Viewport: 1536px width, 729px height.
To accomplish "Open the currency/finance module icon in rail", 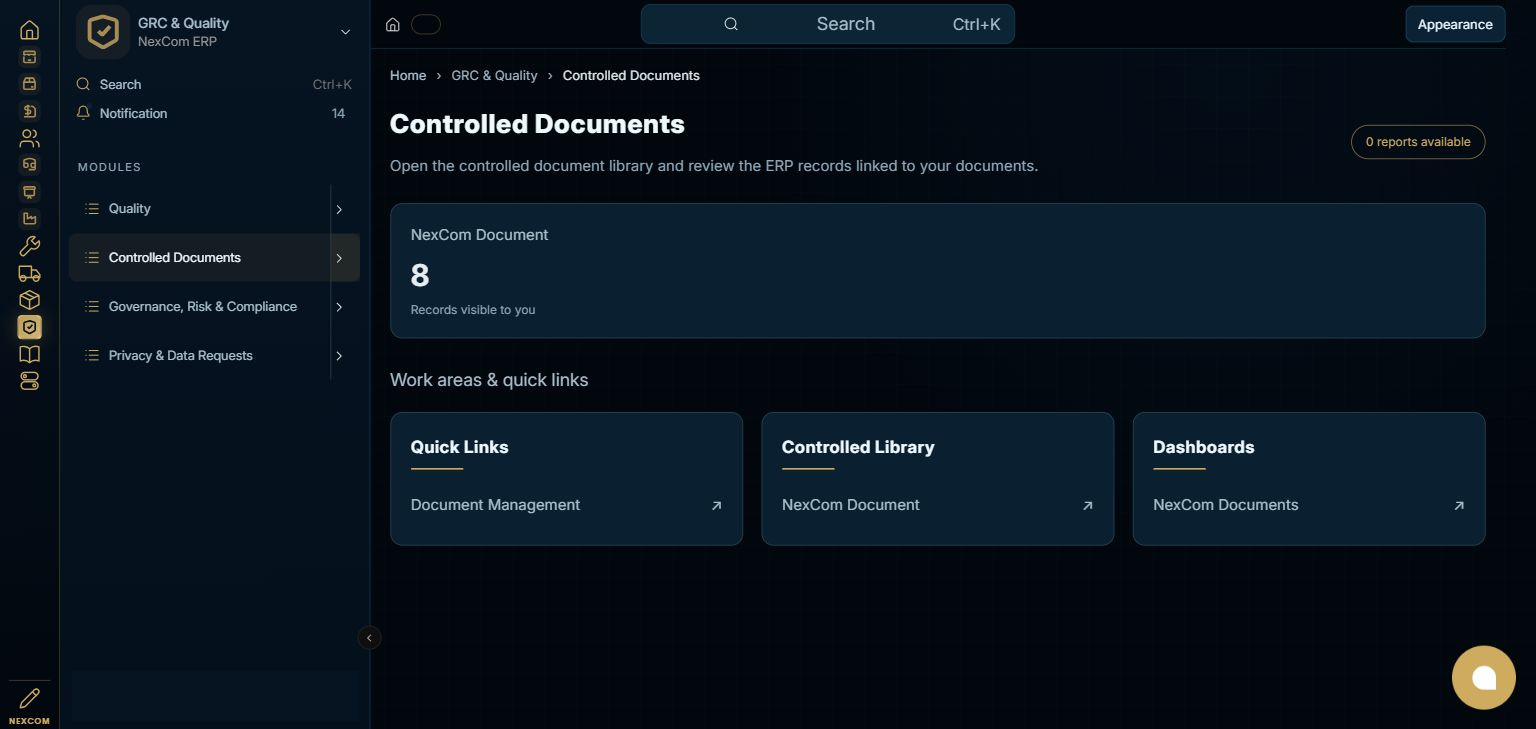I will [x=29, y=111].
